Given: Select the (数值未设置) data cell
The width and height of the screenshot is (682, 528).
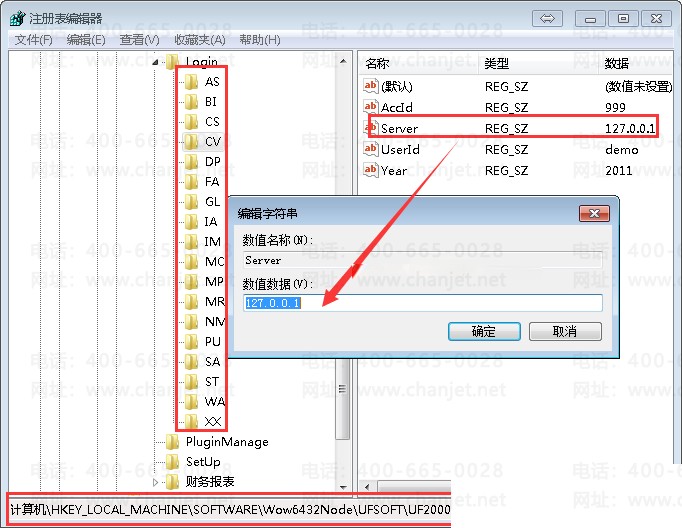Looking at the screenshot, I should pos(639,87).
